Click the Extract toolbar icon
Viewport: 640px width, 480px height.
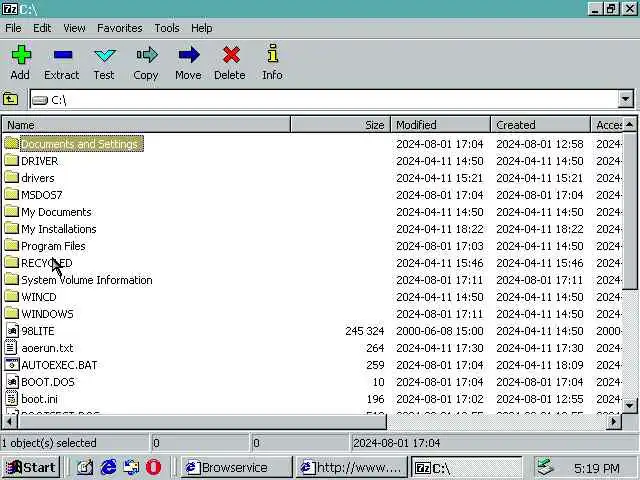tap(62, 55)
